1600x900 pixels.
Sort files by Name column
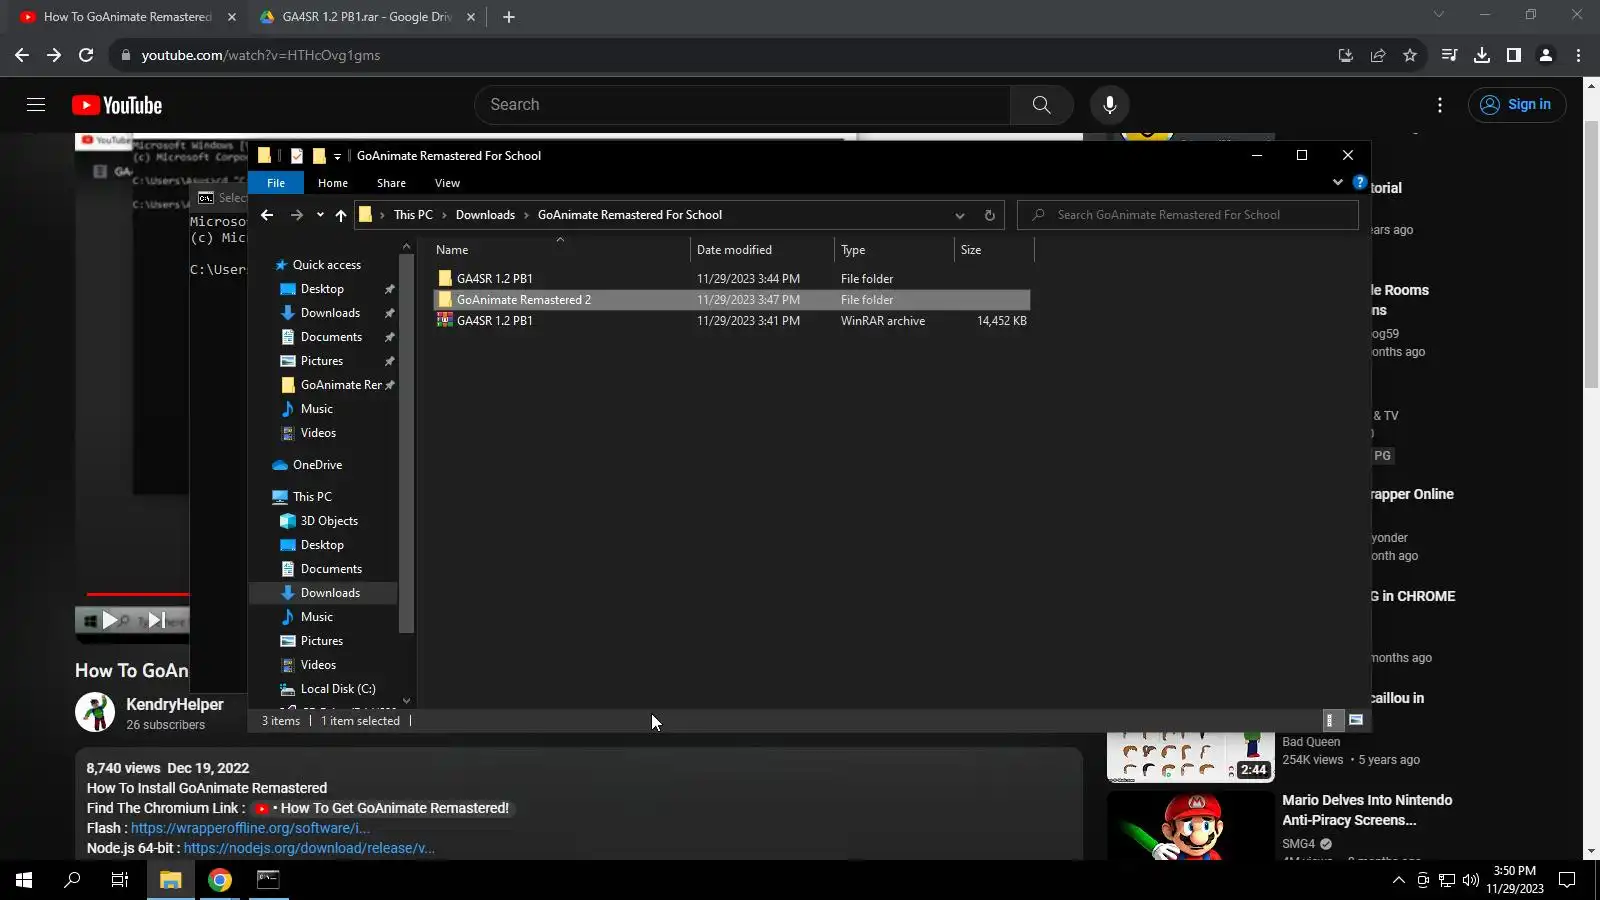[x=560, y=250]
